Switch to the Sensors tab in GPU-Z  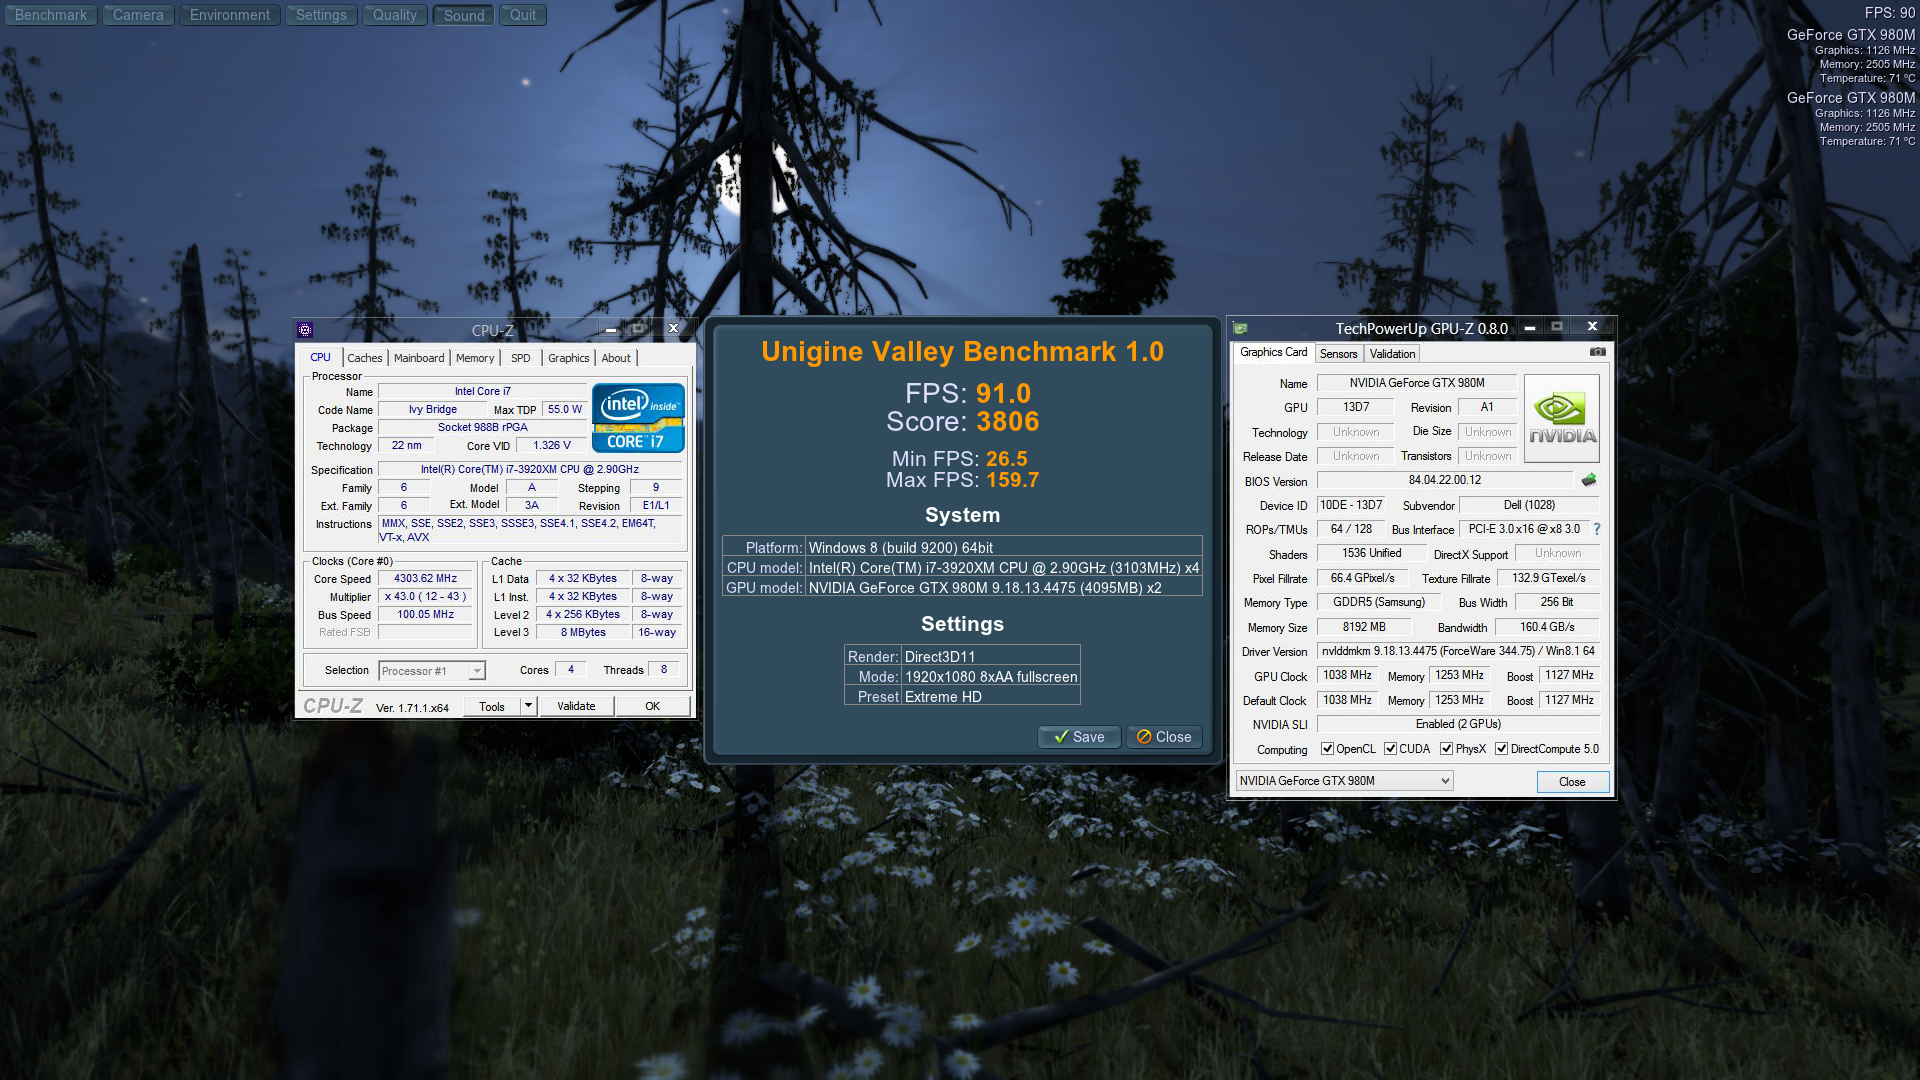coord(1338,354)
